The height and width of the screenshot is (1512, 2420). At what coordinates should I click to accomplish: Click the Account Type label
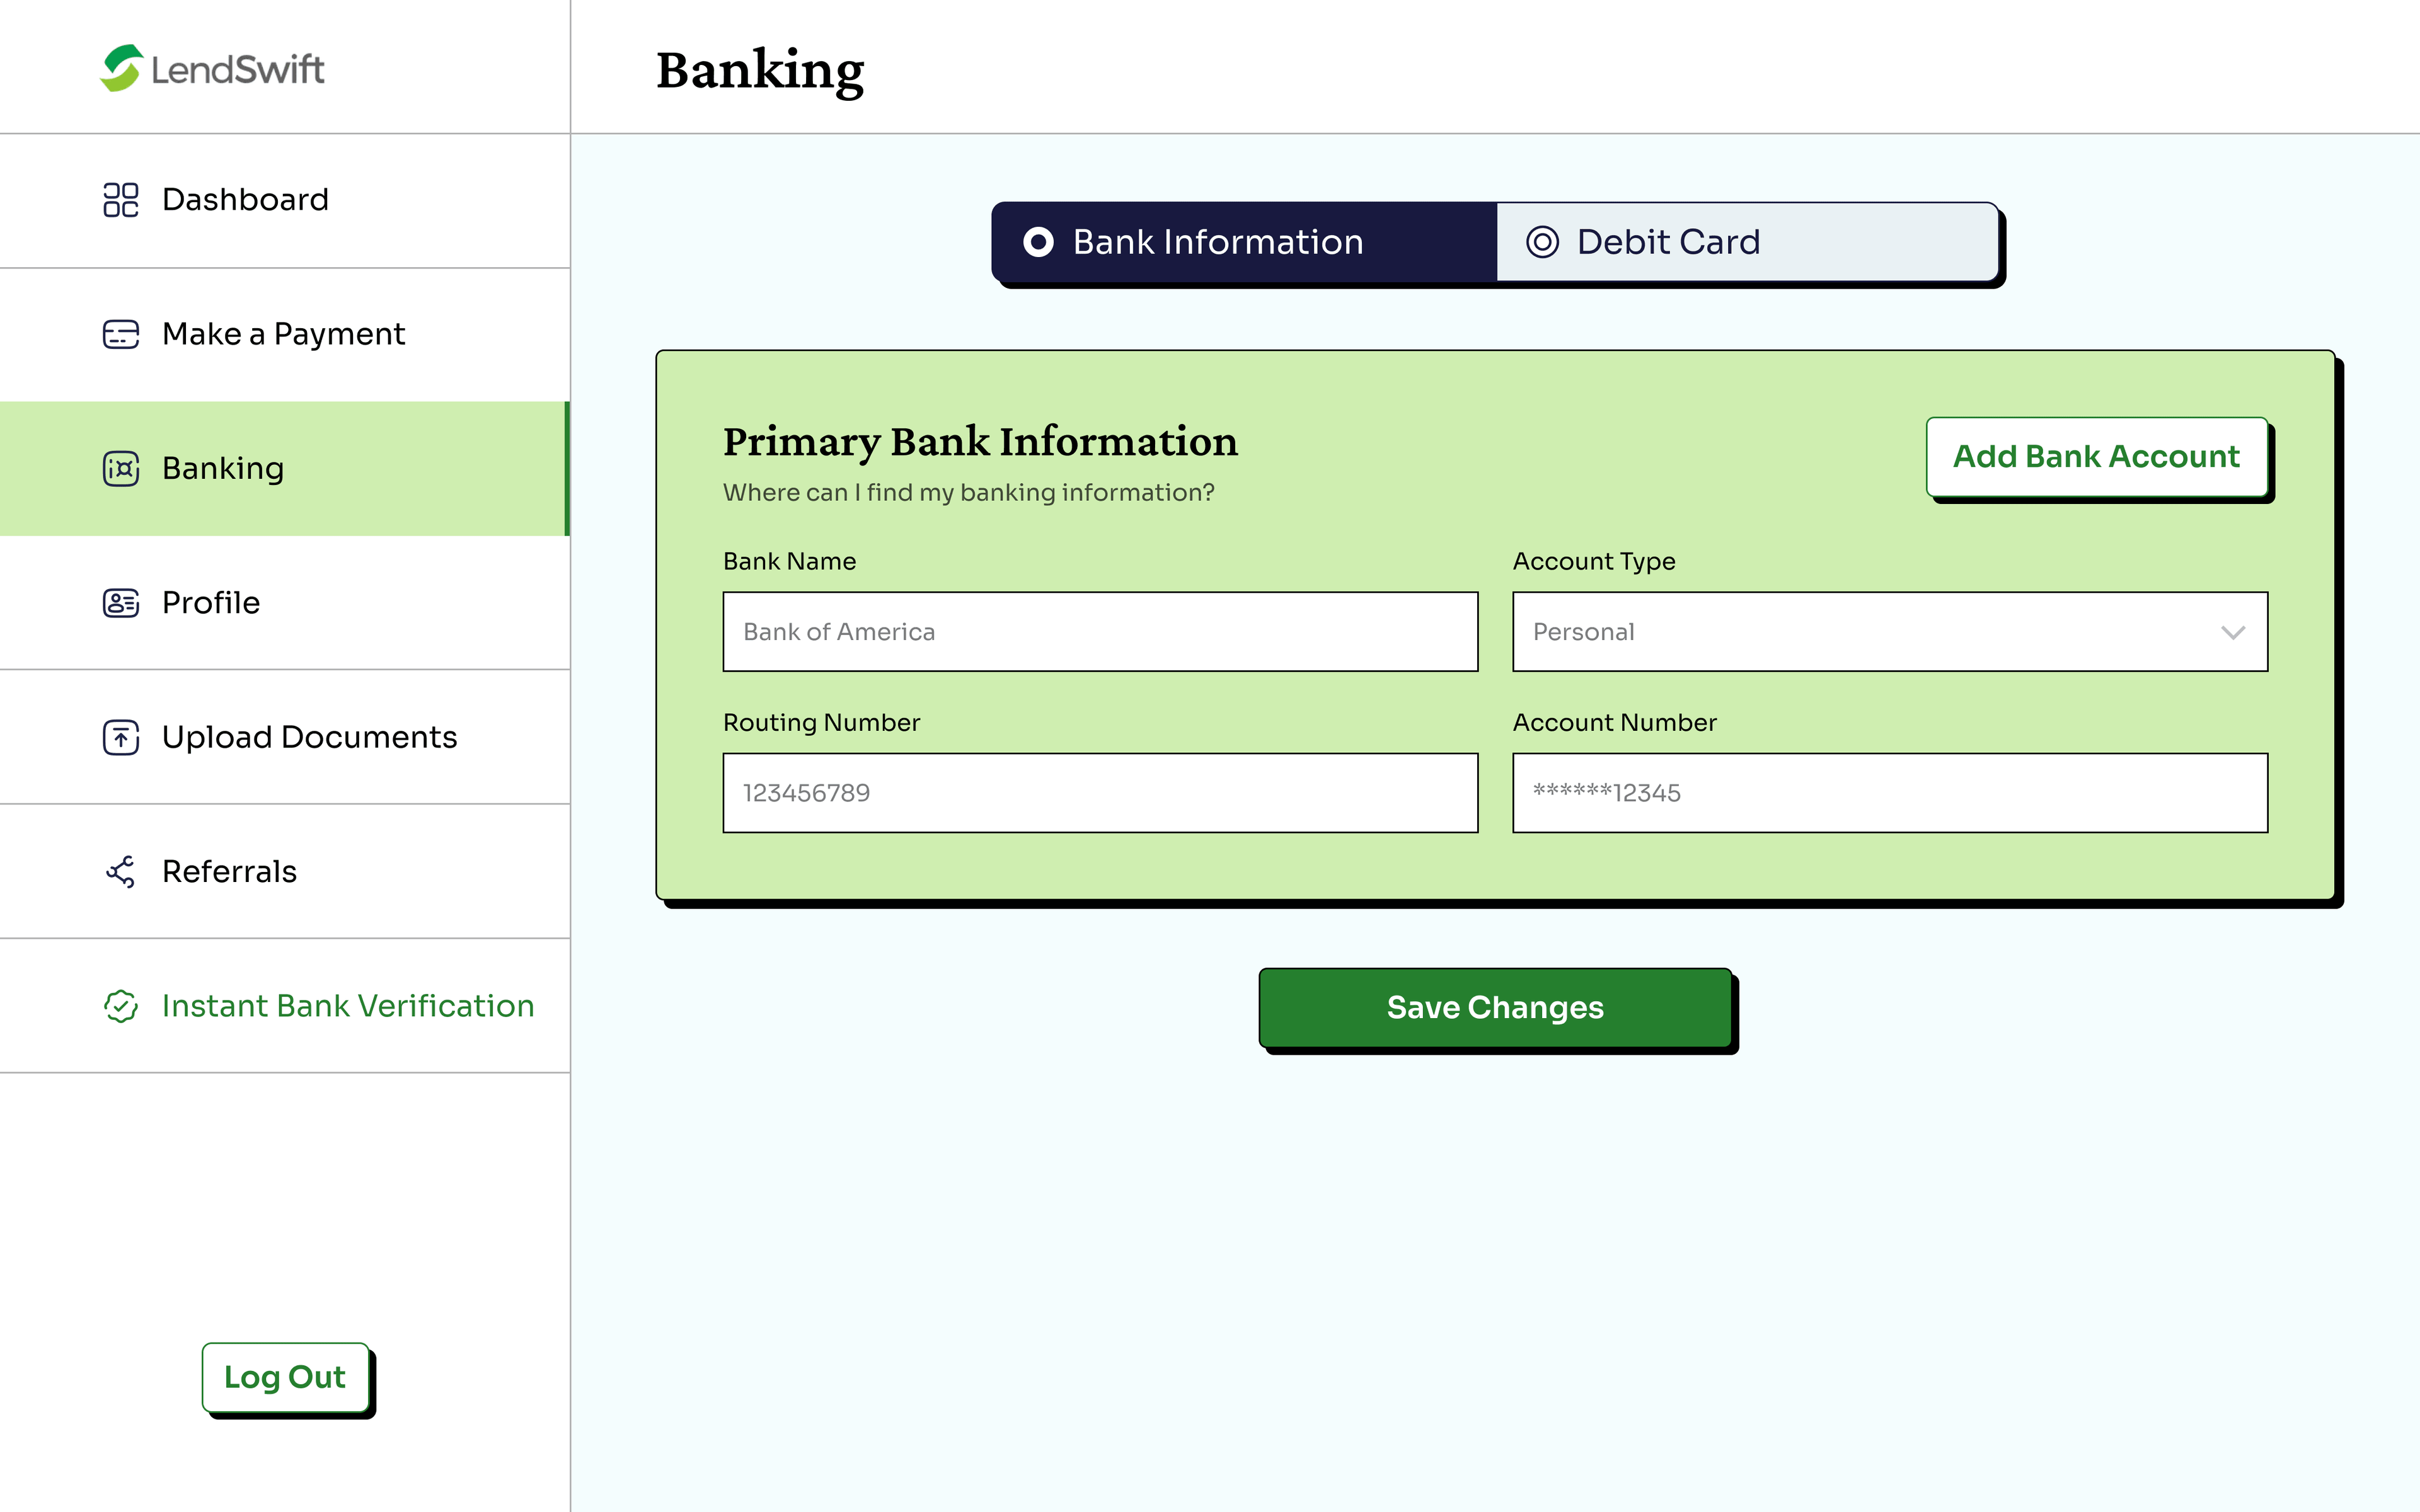pos(1594,562)
